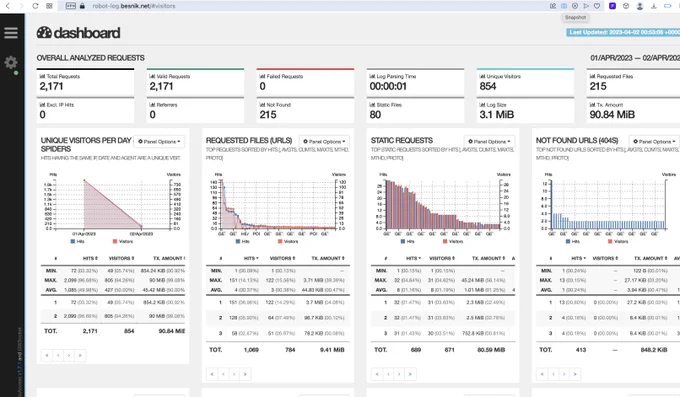Open the speed dial grid icon
The height and width of the screenshot is (397, 680).
tap(49, 6)
